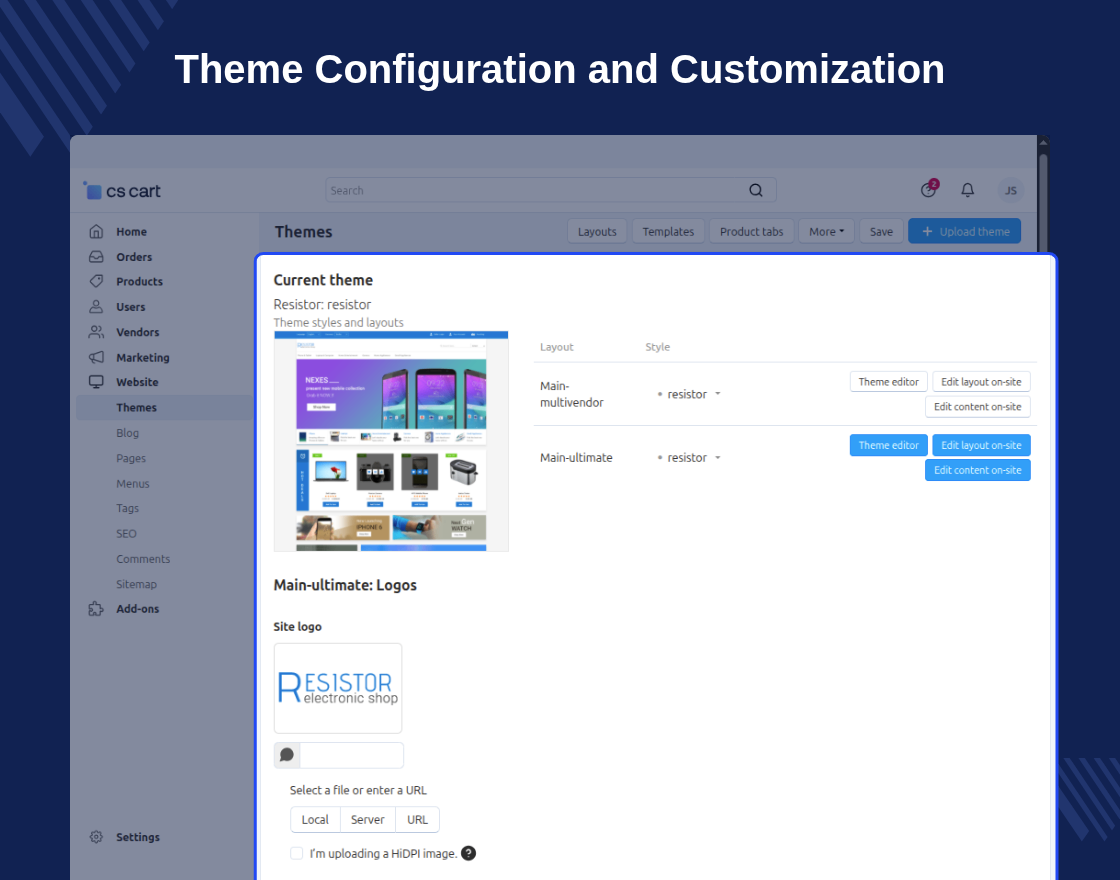Click the Users person icon

(96, 306)
